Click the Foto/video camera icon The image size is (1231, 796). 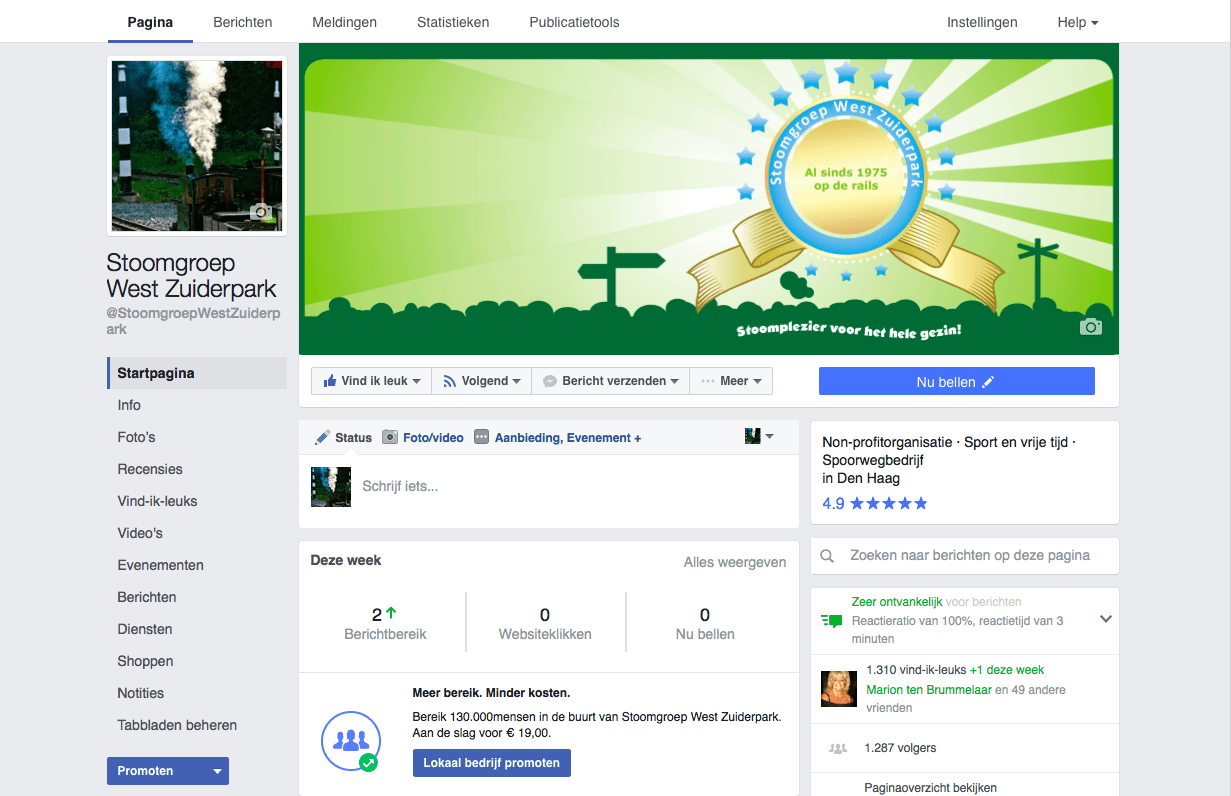pyautogui.click(x=390, y=437)
